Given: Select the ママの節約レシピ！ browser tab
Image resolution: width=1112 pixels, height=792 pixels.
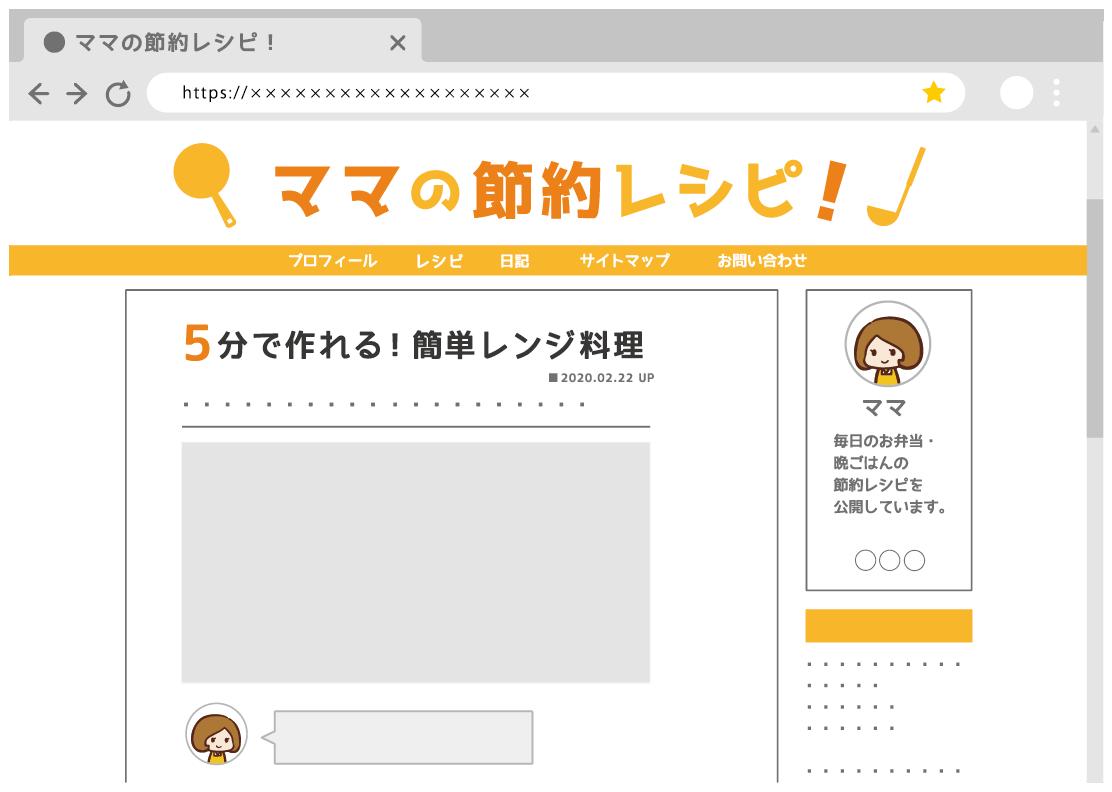Looking at the screenshot, I should [223, 41].
